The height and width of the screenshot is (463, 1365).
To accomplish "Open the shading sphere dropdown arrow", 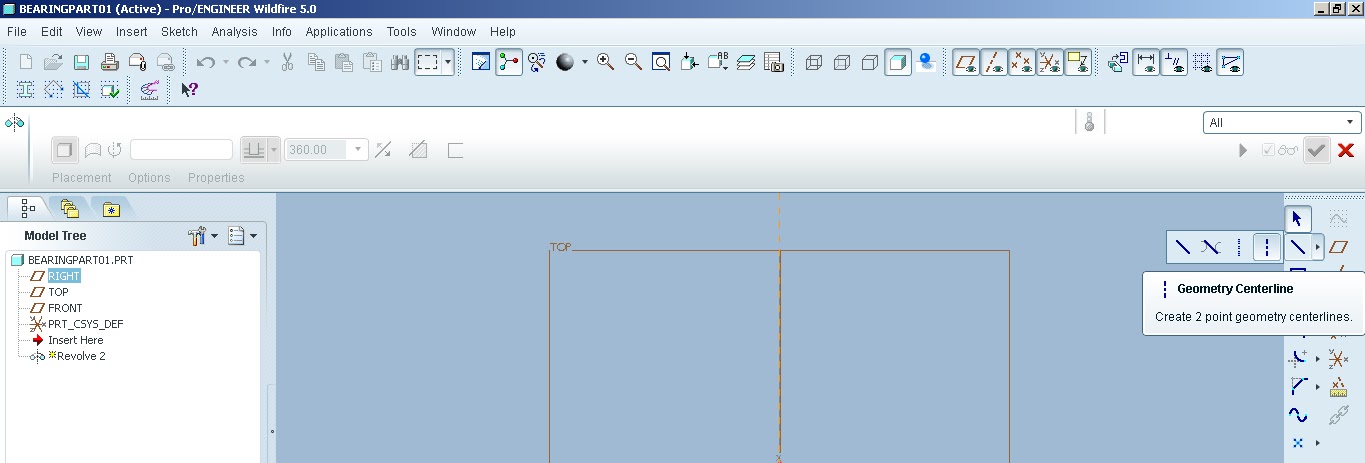I will (x=585, y=62).
